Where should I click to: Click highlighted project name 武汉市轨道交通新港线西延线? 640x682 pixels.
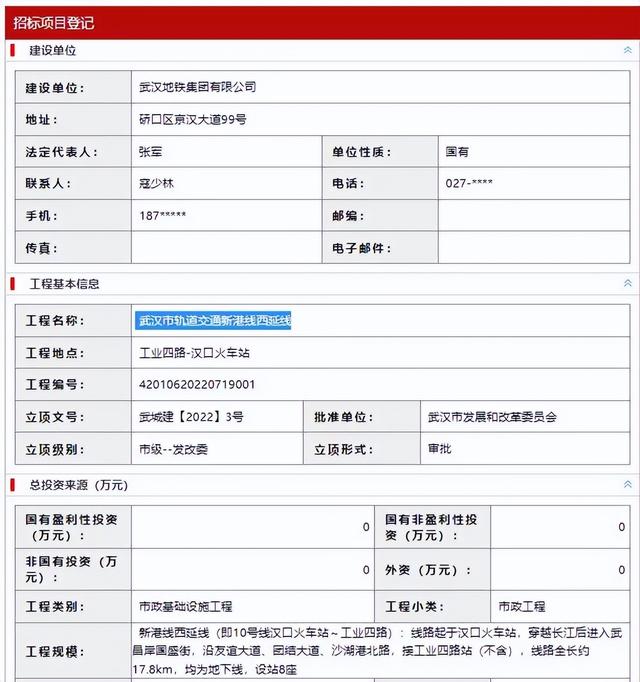213,321
